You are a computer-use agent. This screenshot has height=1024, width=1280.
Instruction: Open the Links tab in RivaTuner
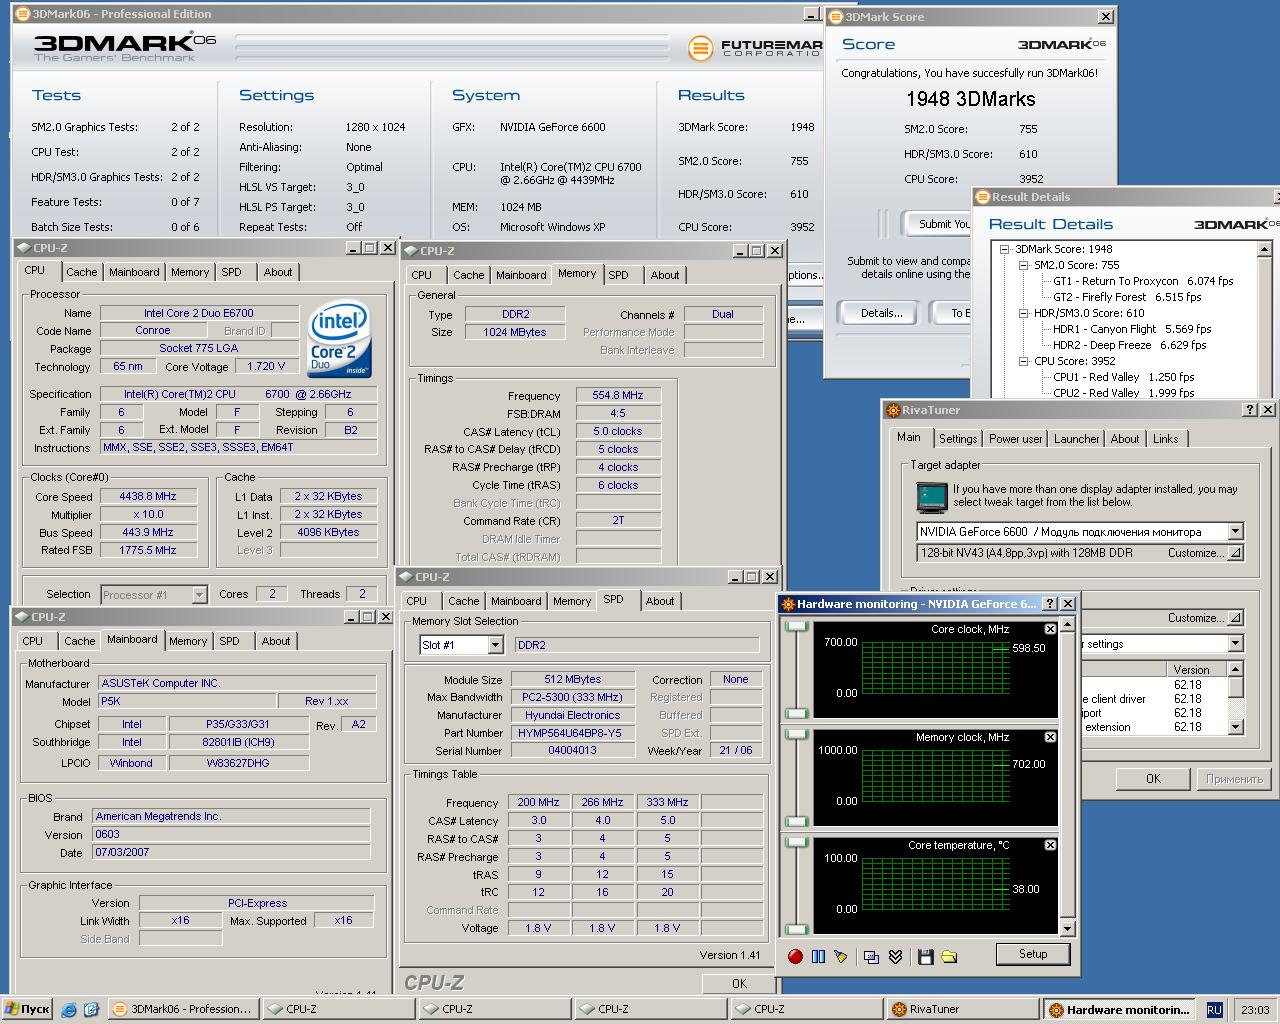(1165, 439)
